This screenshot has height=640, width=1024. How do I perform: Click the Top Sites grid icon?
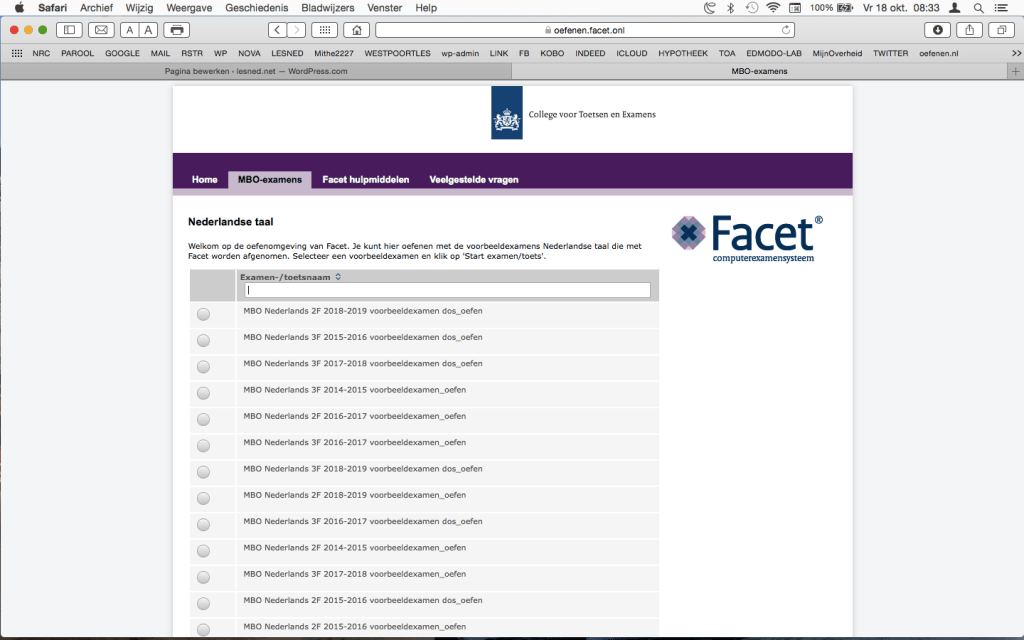click(323, 29)
